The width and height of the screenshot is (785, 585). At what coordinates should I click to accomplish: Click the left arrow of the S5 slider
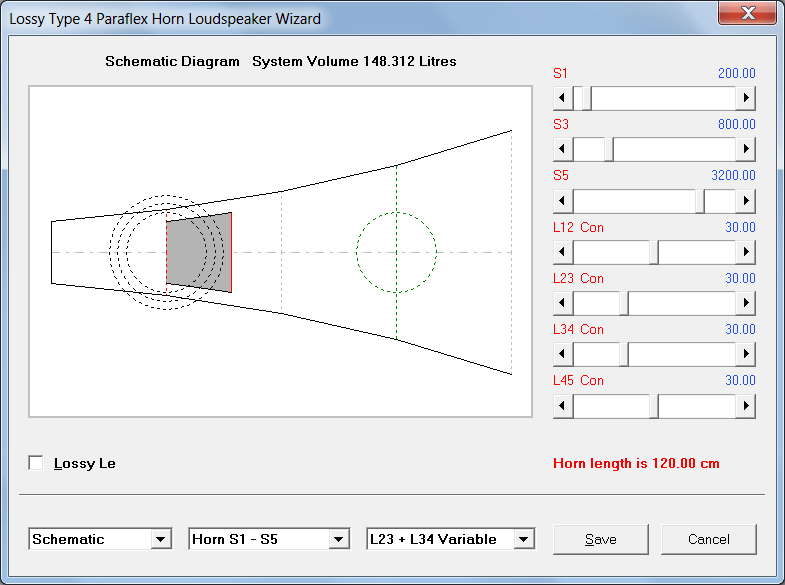[563, 201]
